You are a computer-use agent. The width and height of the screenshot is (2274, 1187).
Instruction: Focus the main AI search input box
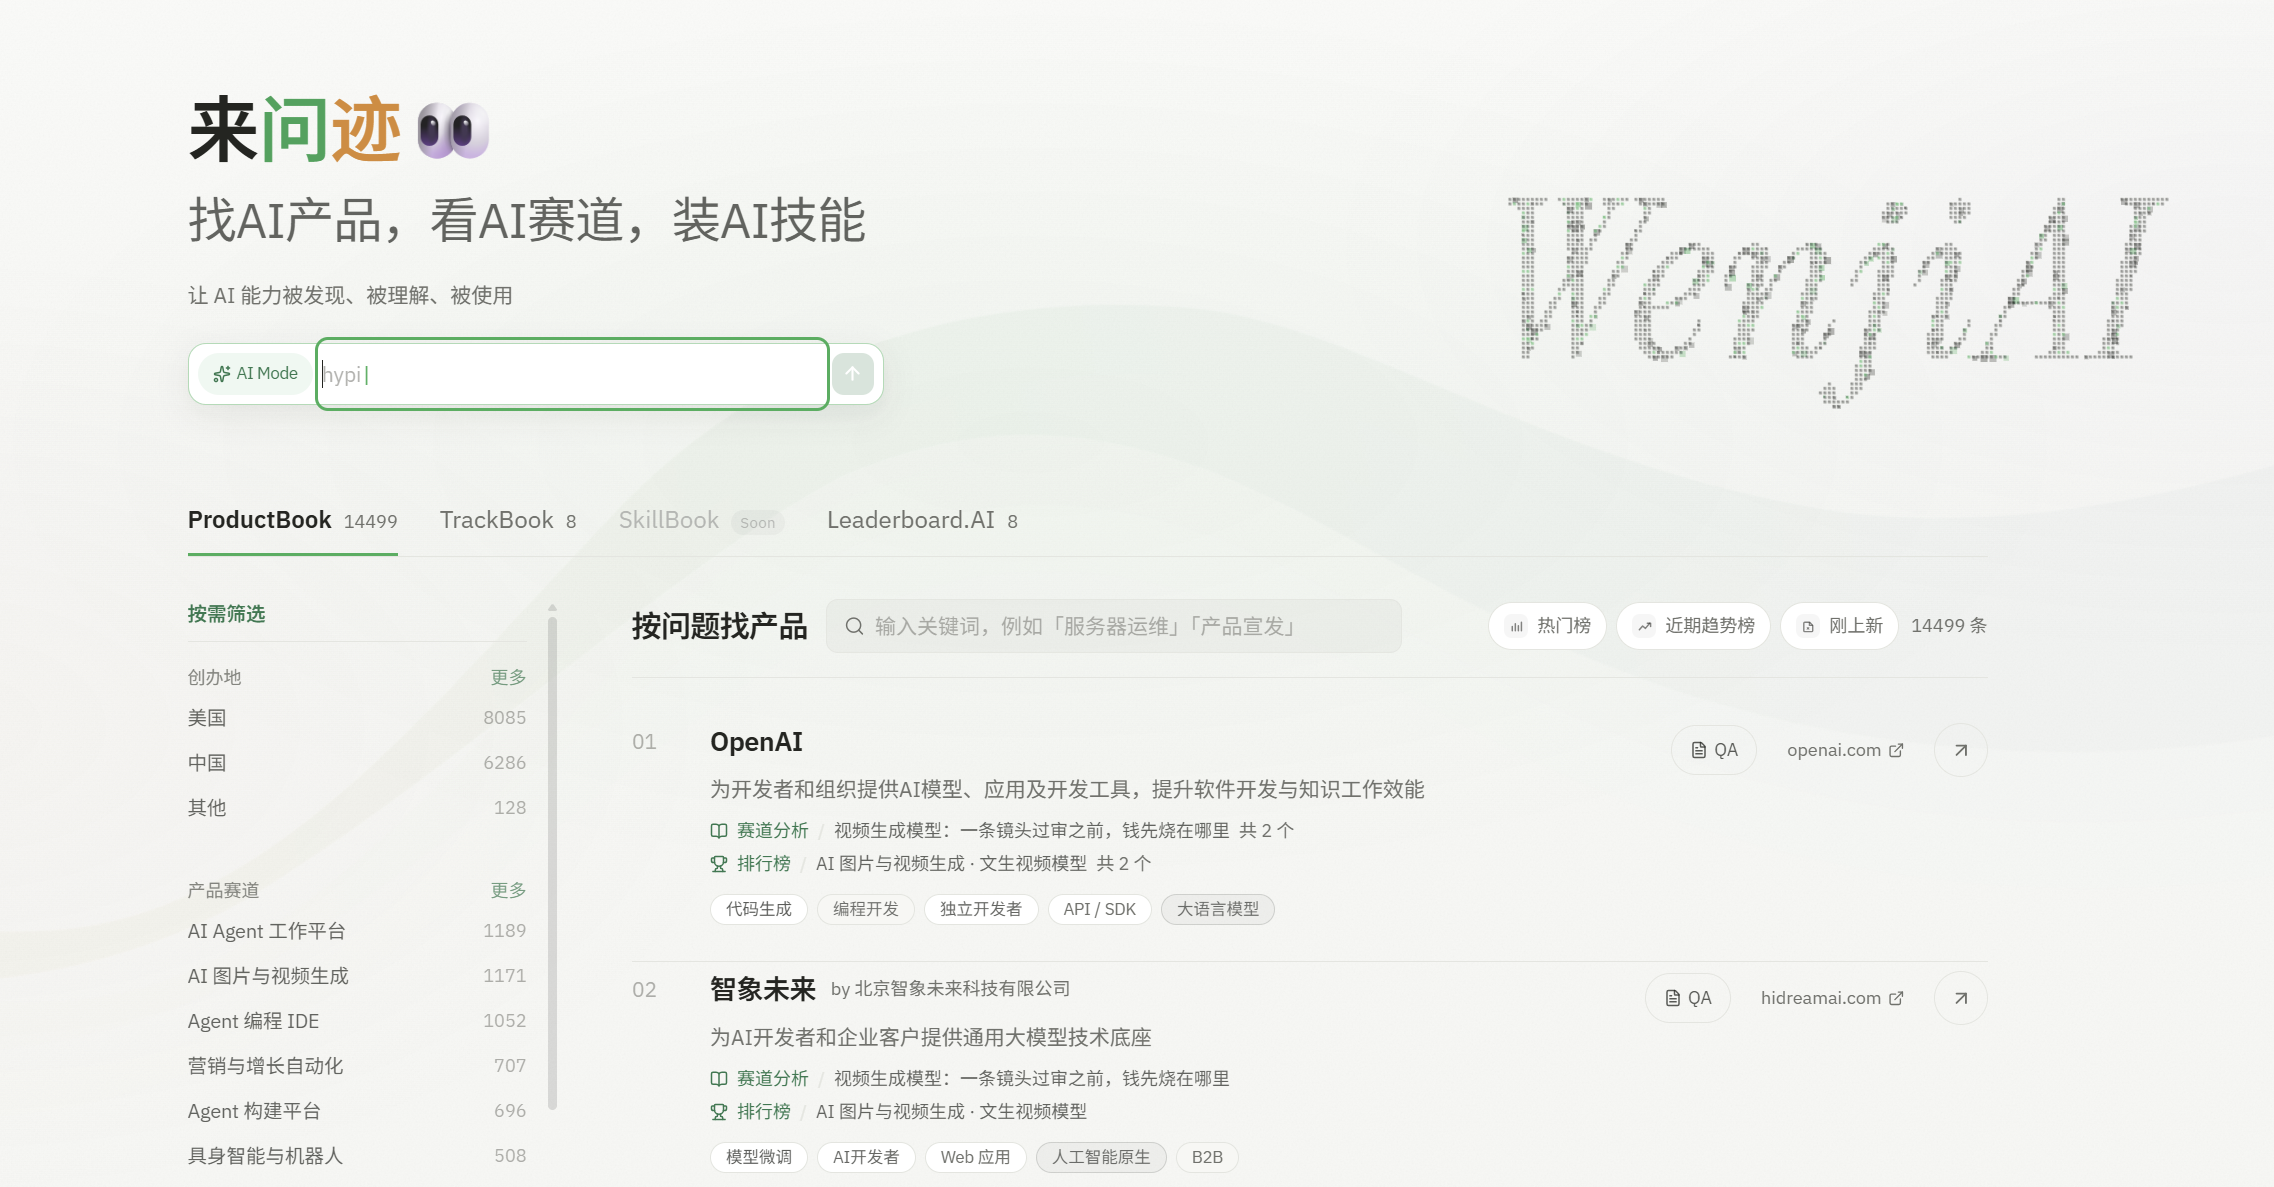(572, 374)
